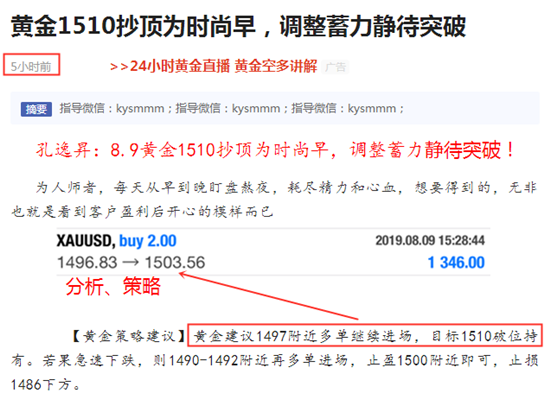Image resolution: width=550 pixels, height=399 pixels.
Task: Click the last line 1486下方
Action: 46,385
